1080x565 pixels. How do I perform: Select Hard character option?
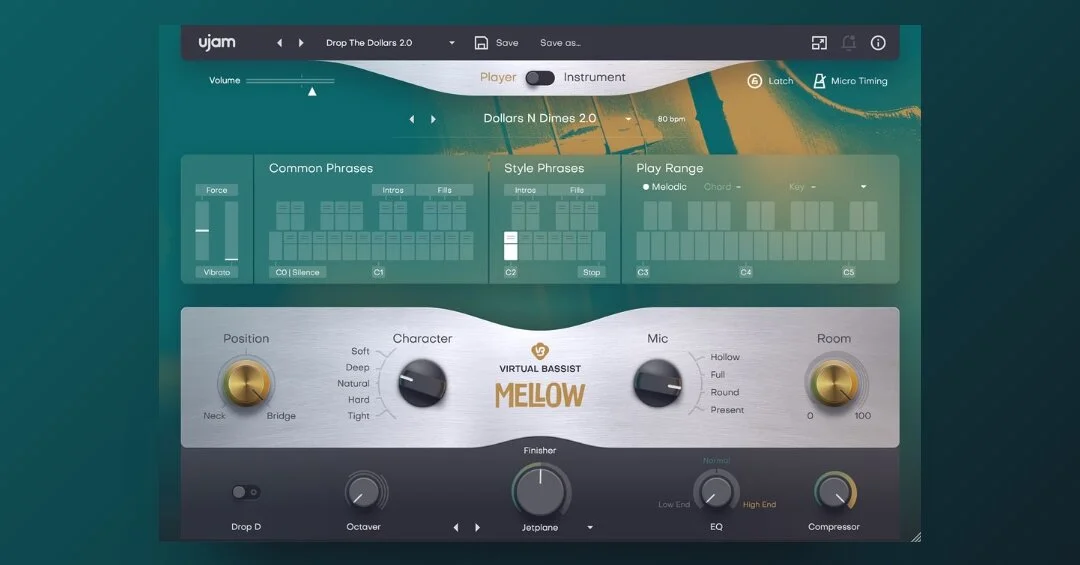tap(359, 400)
